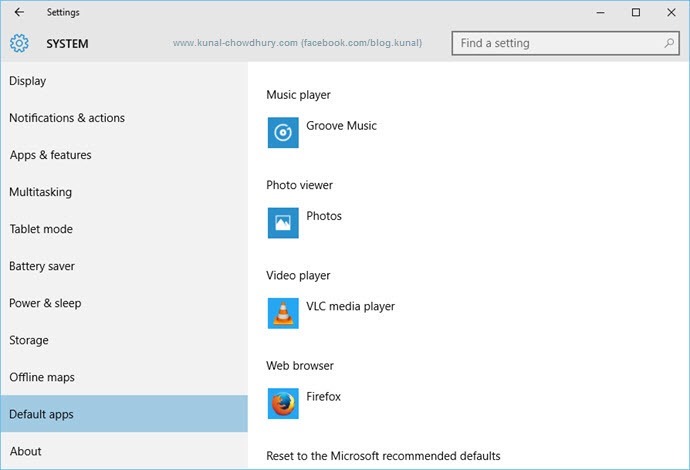
Task: Close the Settings window
Action: tap(671, 12)
